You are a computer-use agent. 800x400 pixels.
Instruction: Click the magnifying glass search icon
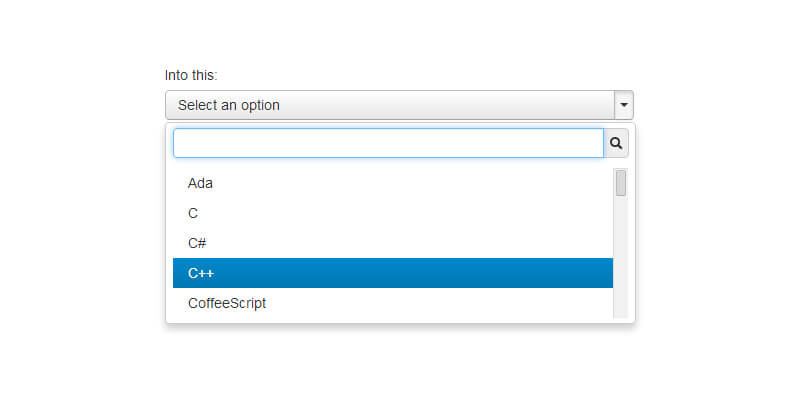(616, 143)
